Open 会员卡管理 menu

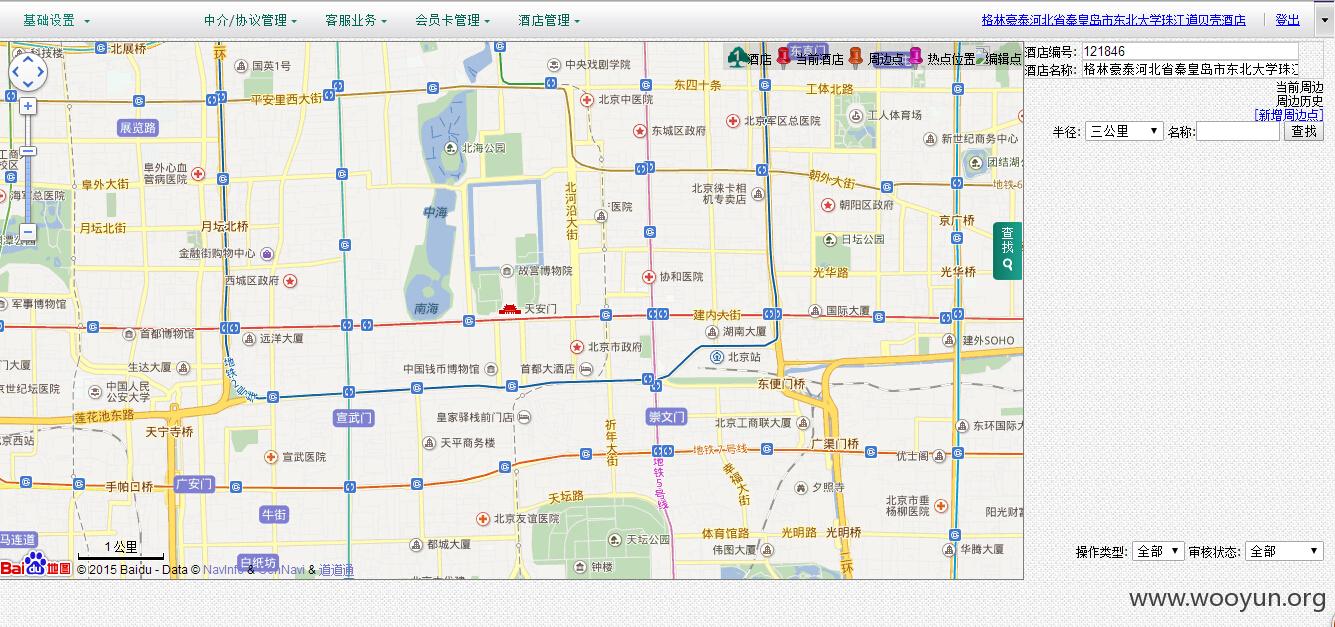[x=452, y=20]
